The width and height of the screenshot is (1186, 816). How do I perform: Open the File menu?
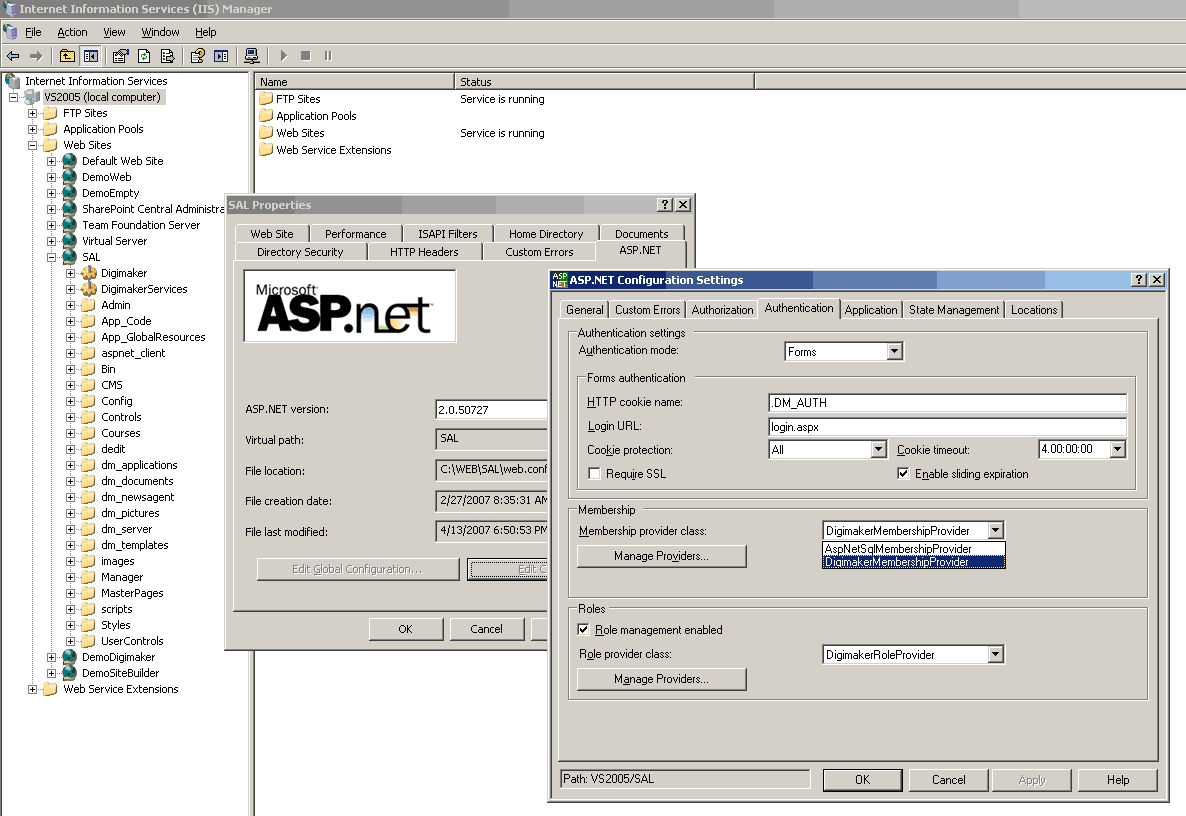coord(33,32)
